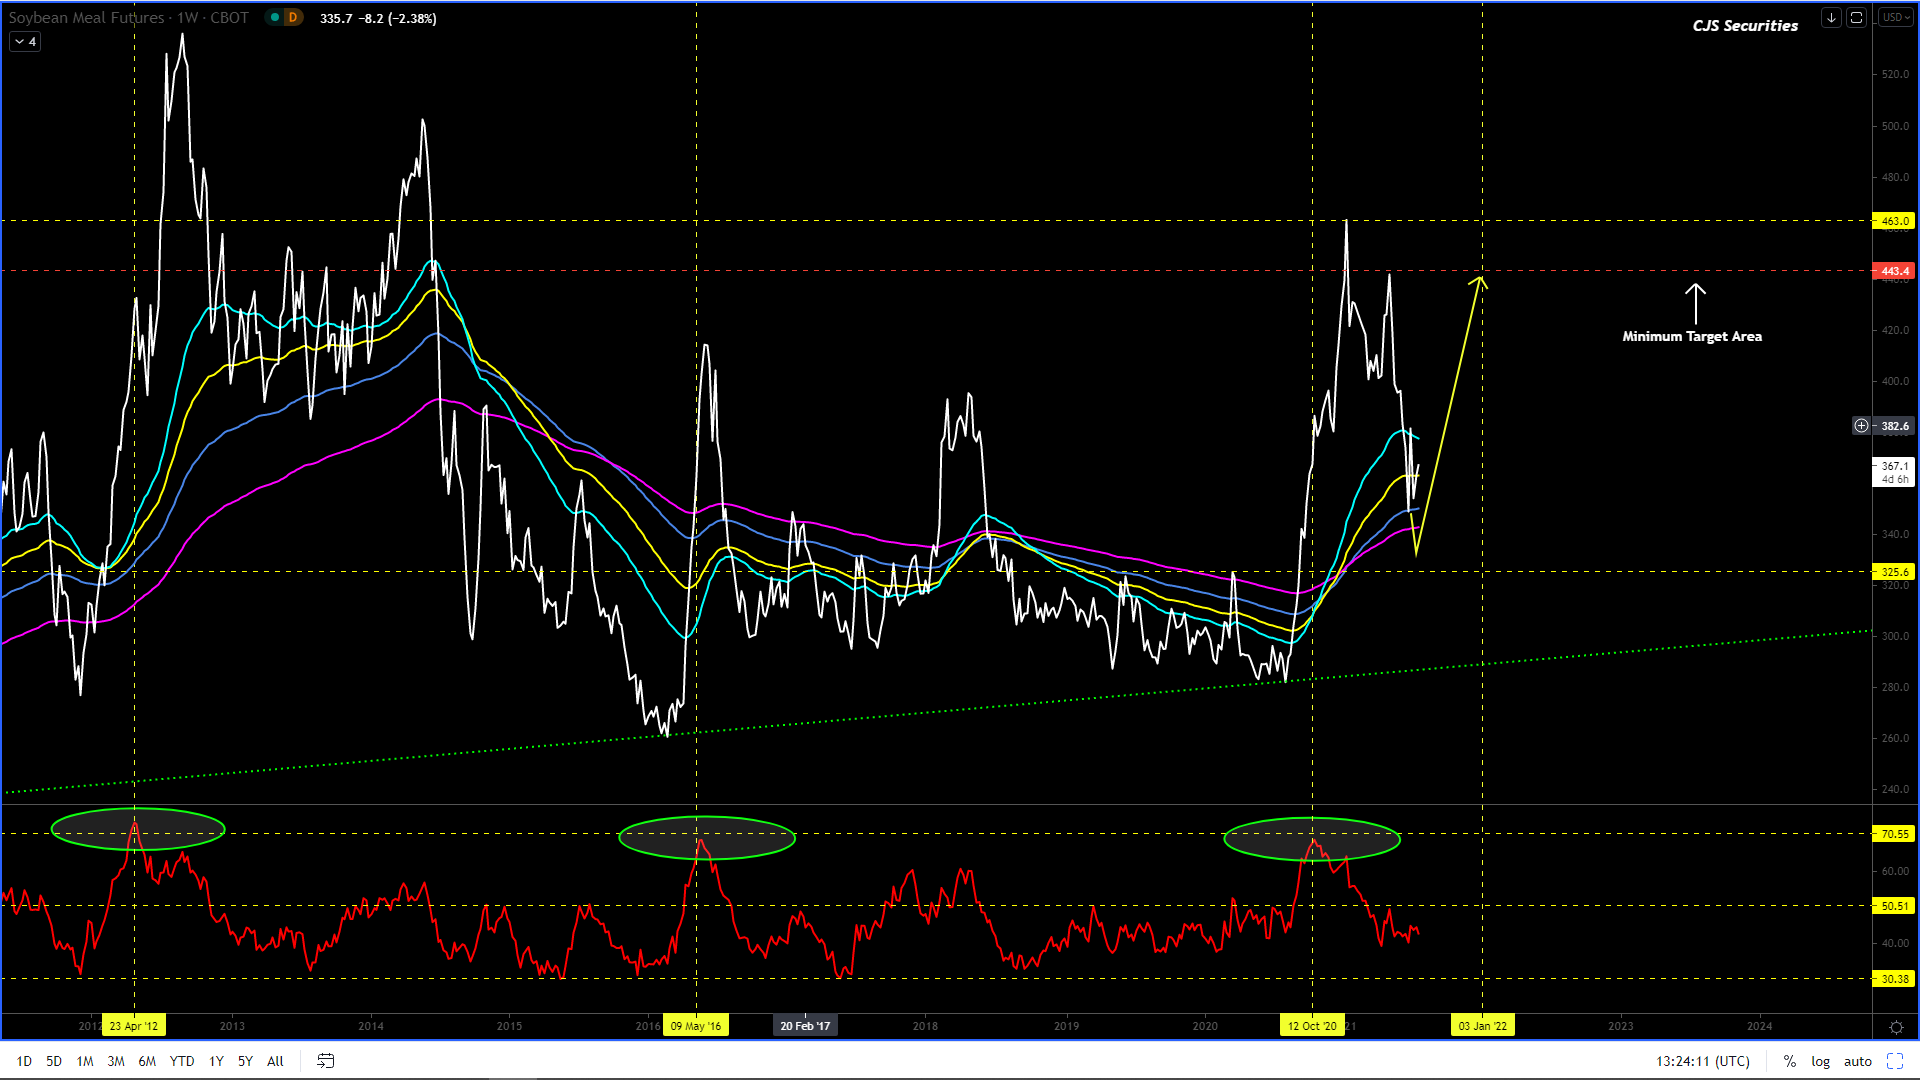Screen dimensions: 1920x1080
Task: Click the 03 Jan '22 date marker
Action: coord(1482,1026)
